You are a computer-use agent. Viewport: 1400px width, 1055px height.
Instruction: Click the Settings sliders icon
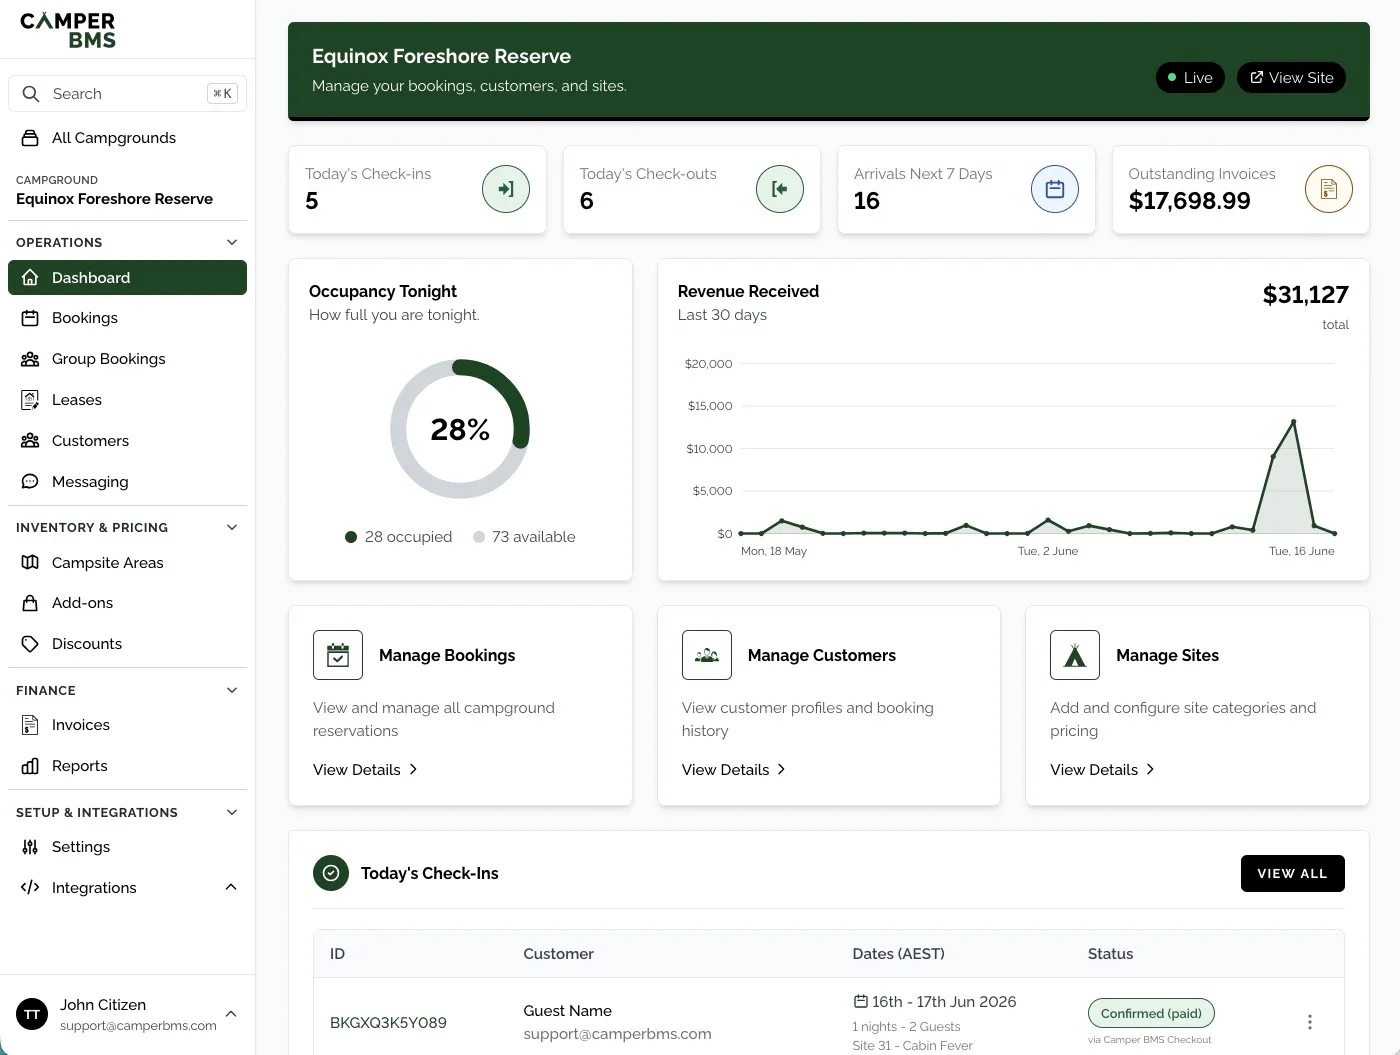(x=30, y=847)
